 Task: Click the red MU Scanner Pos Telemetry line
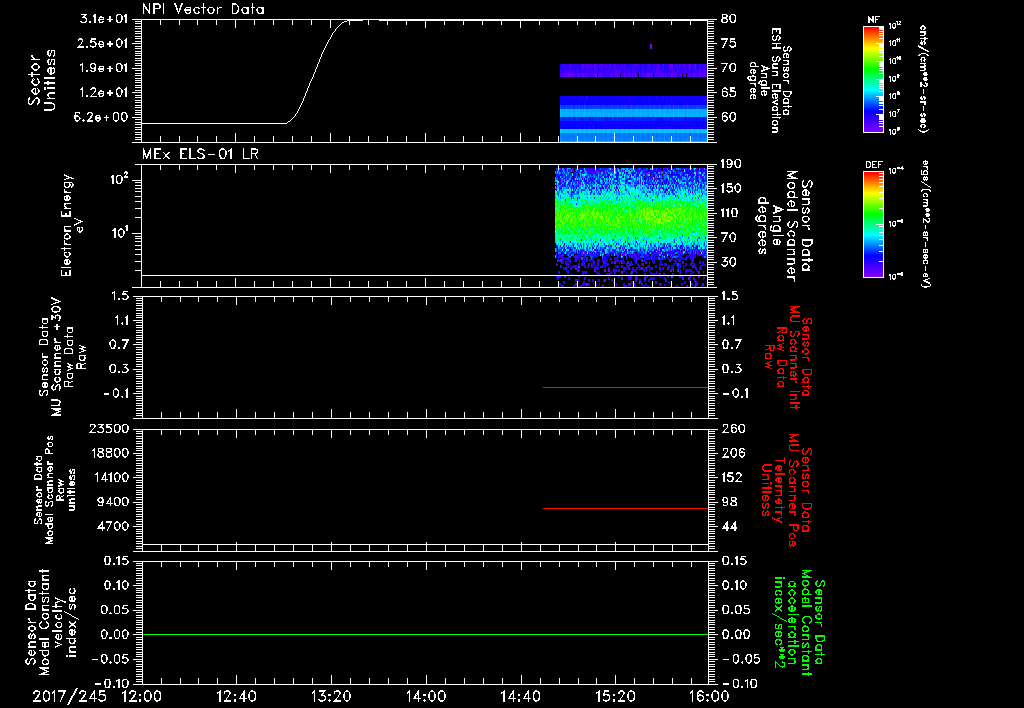pyautogui.click(x=626, y=508)
